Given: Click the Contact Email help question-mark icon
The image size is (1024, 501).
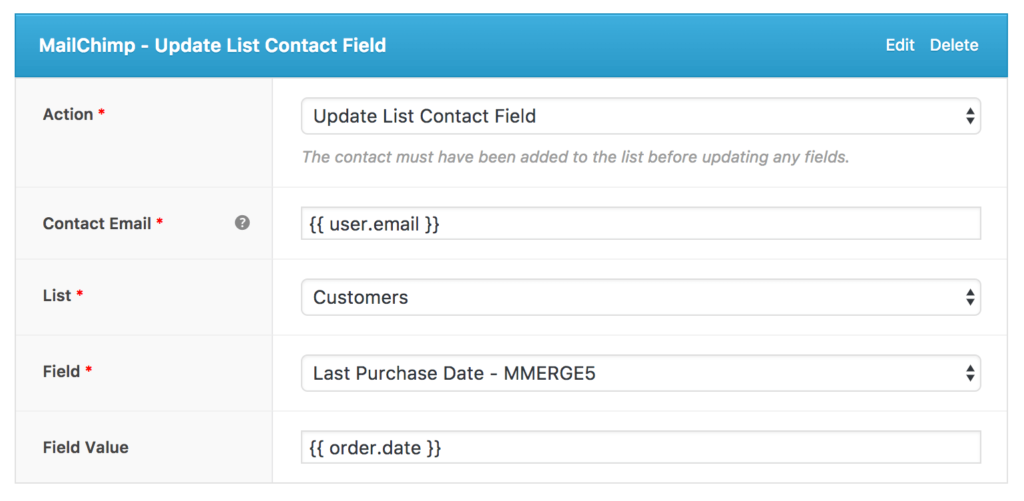Looking at the screenshot, I should (242, 223).
